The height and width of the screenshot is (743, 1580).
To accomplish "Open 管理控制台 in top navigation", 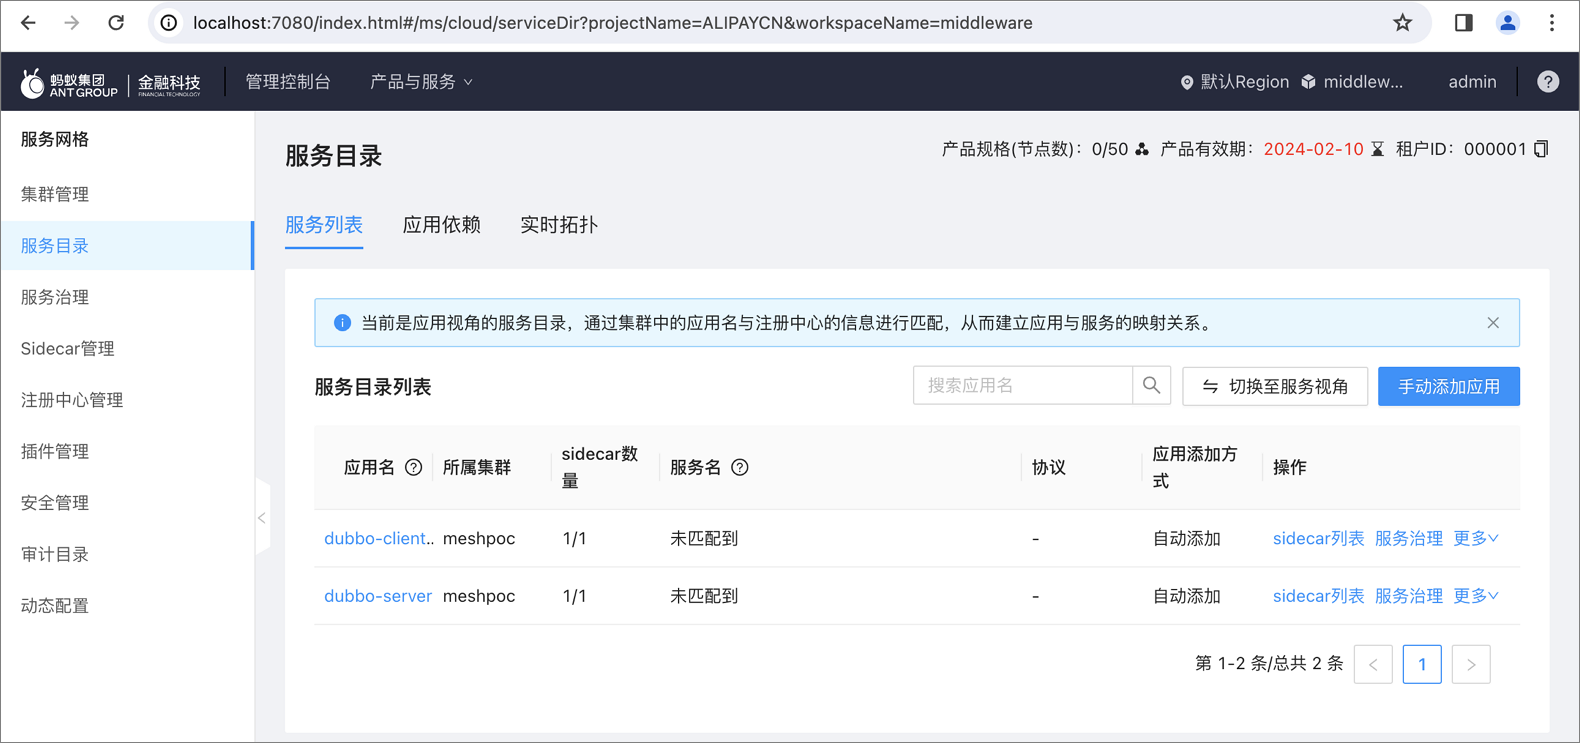I will 288,82.
